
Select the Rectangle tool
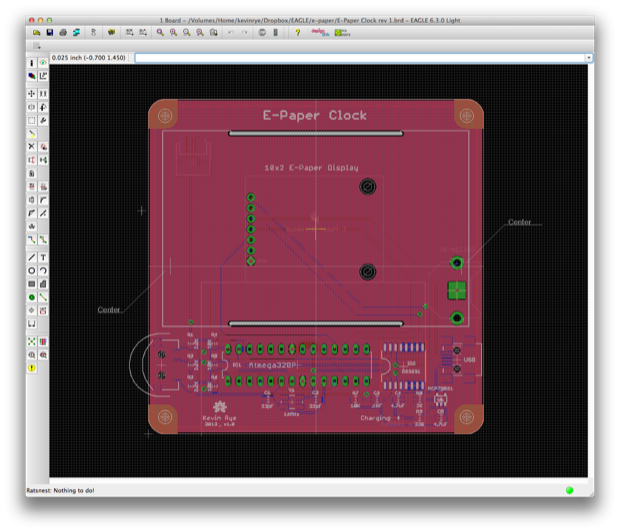32,284
